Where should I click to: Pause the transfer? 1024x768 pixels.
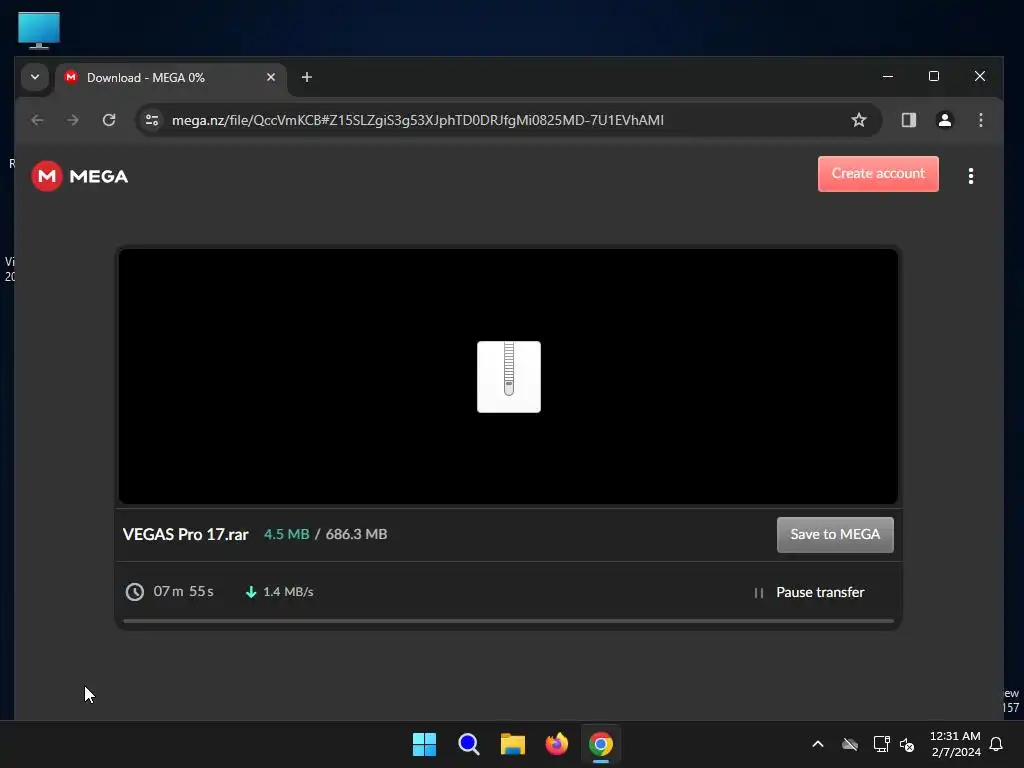809,592
